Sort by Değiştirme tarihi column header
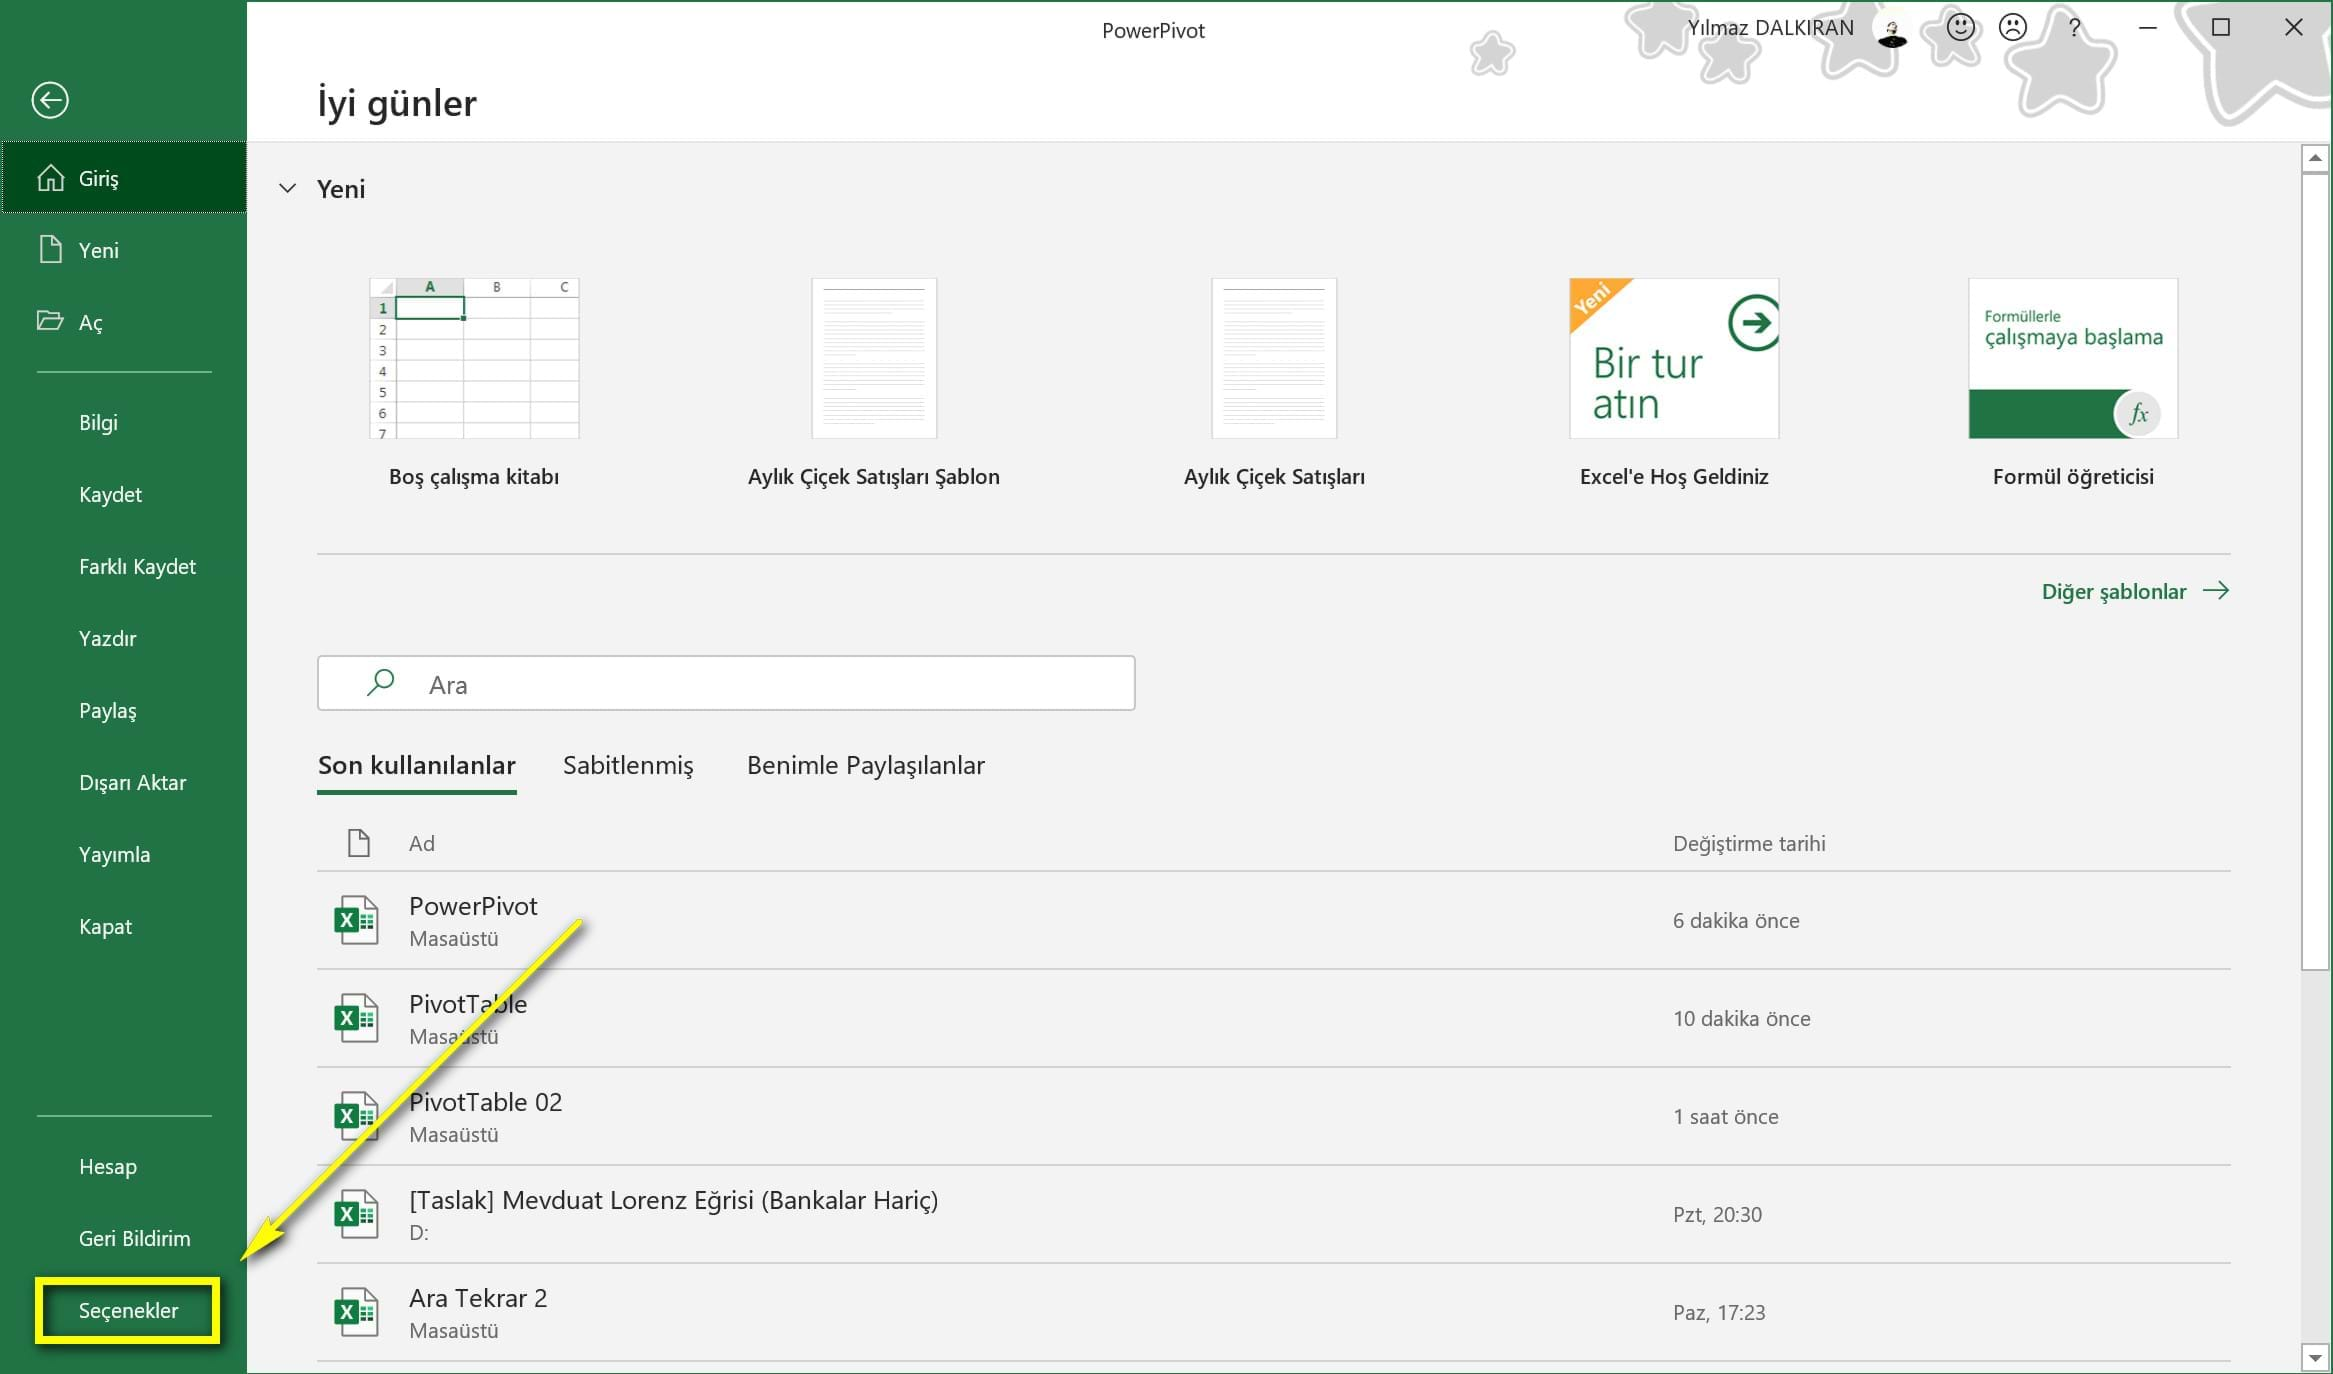 pos(1749,843)
